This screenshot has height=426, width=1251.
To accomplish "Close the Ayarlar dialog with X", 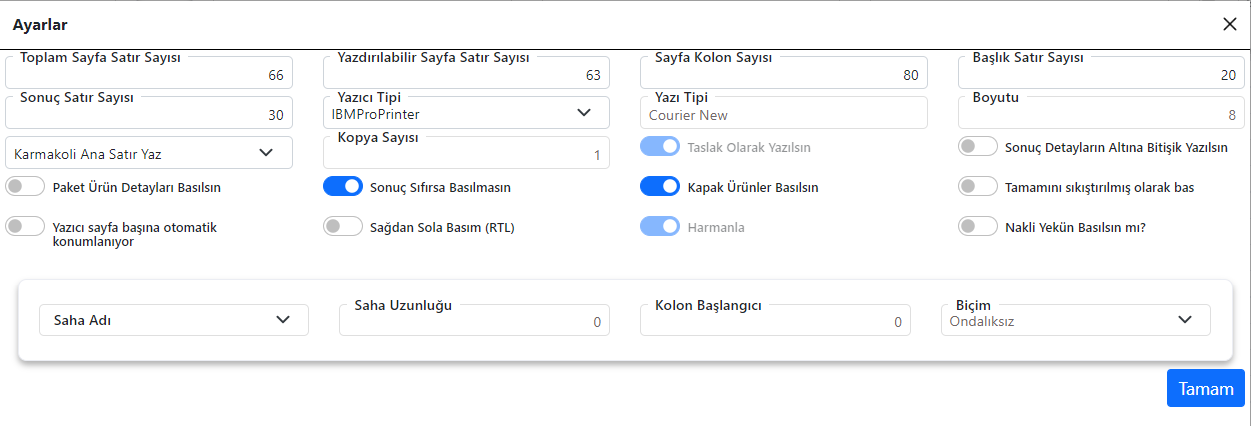I will click(x=1229, y=24).
